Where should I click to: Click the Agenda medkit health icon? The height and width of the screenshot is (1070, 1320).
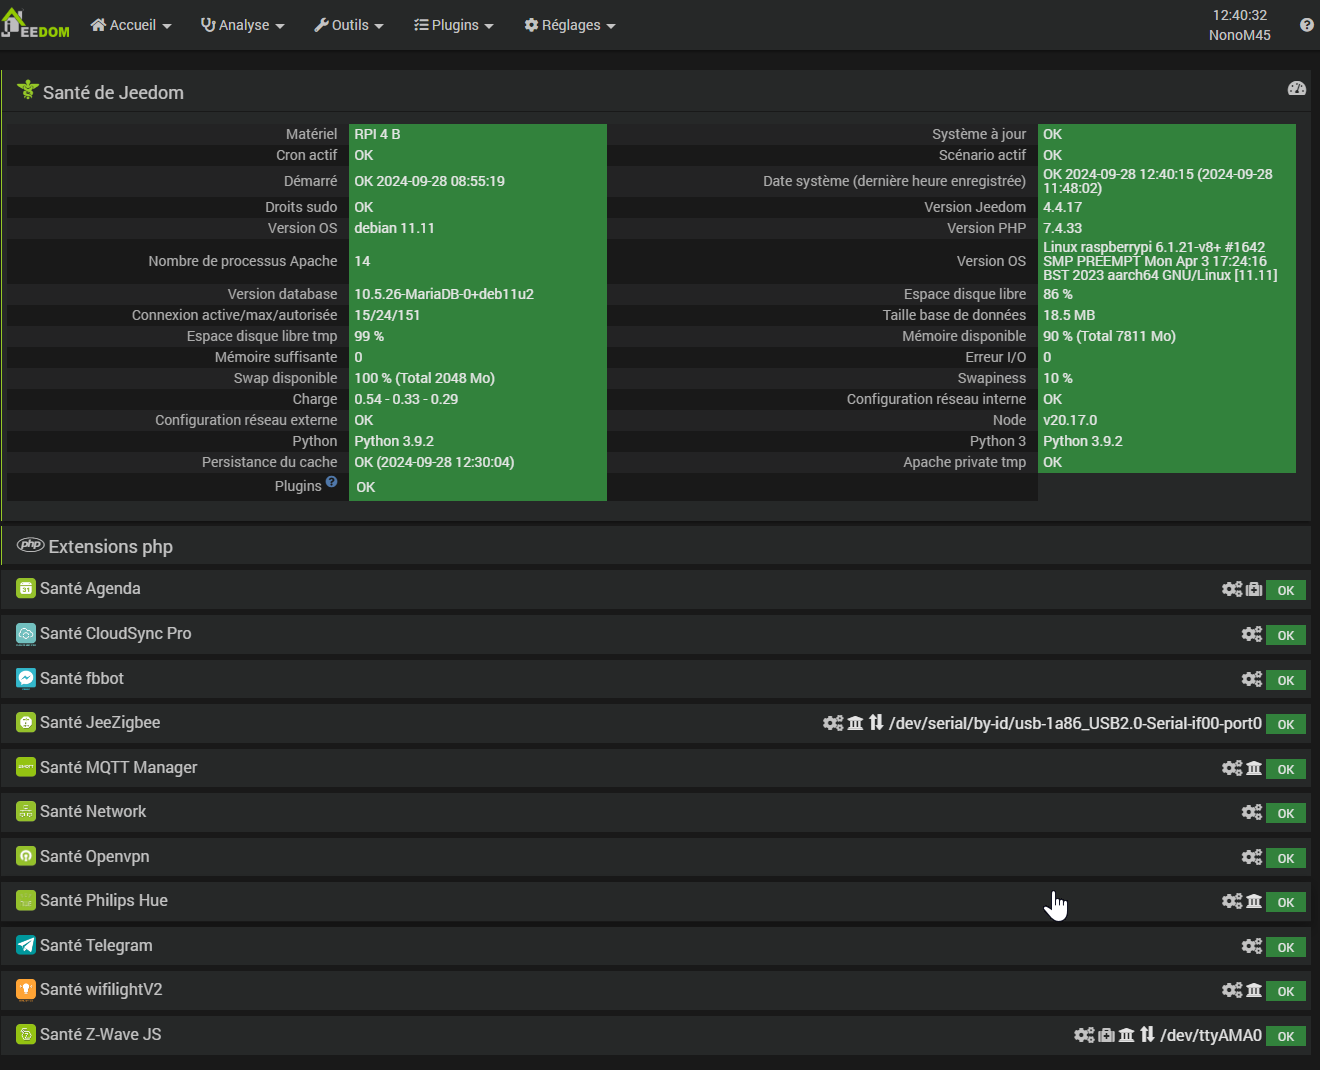pyautogui.click(x=1254, y=590)
